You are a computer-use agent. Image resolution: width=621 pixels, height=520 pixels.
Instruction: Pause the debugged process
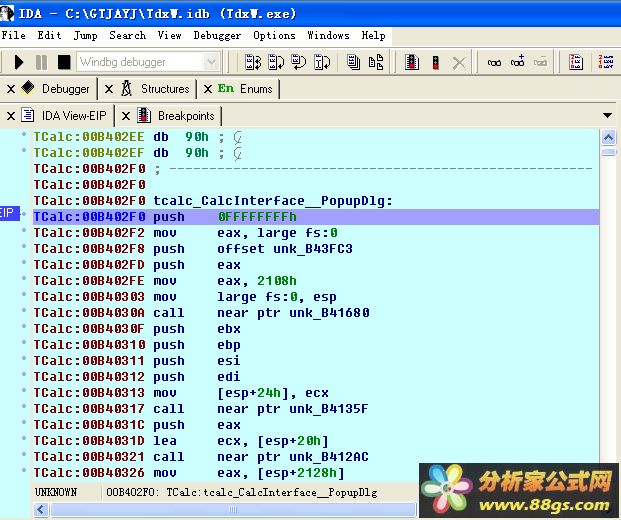tap(41, 62)
